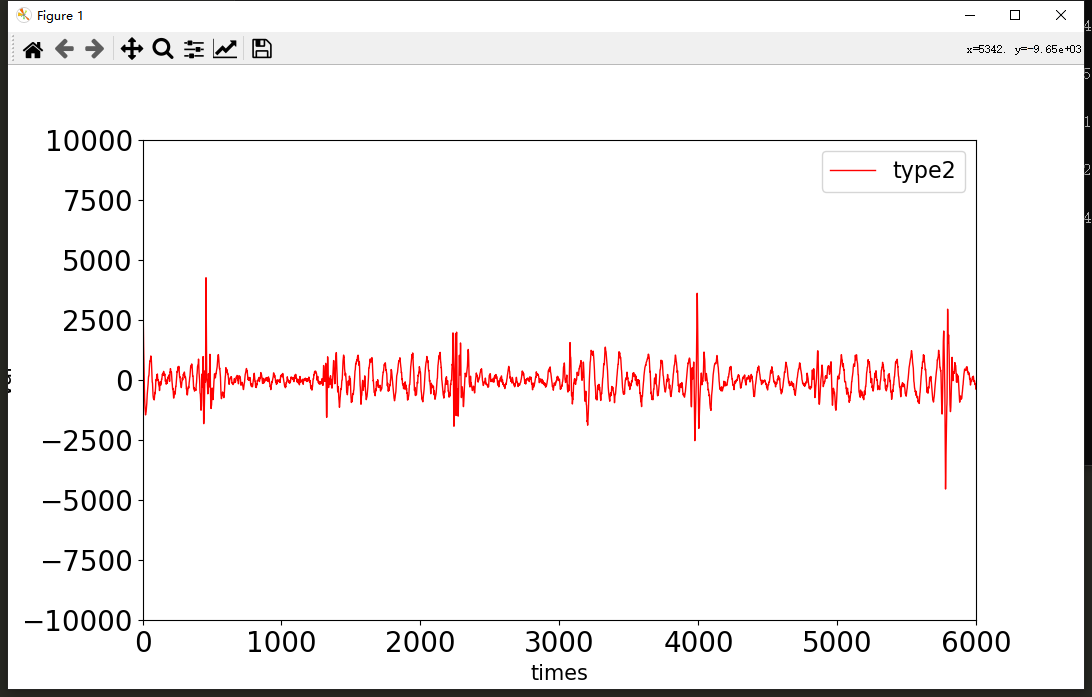Click the matplotlib icon in the title bar

click(24, 15)
